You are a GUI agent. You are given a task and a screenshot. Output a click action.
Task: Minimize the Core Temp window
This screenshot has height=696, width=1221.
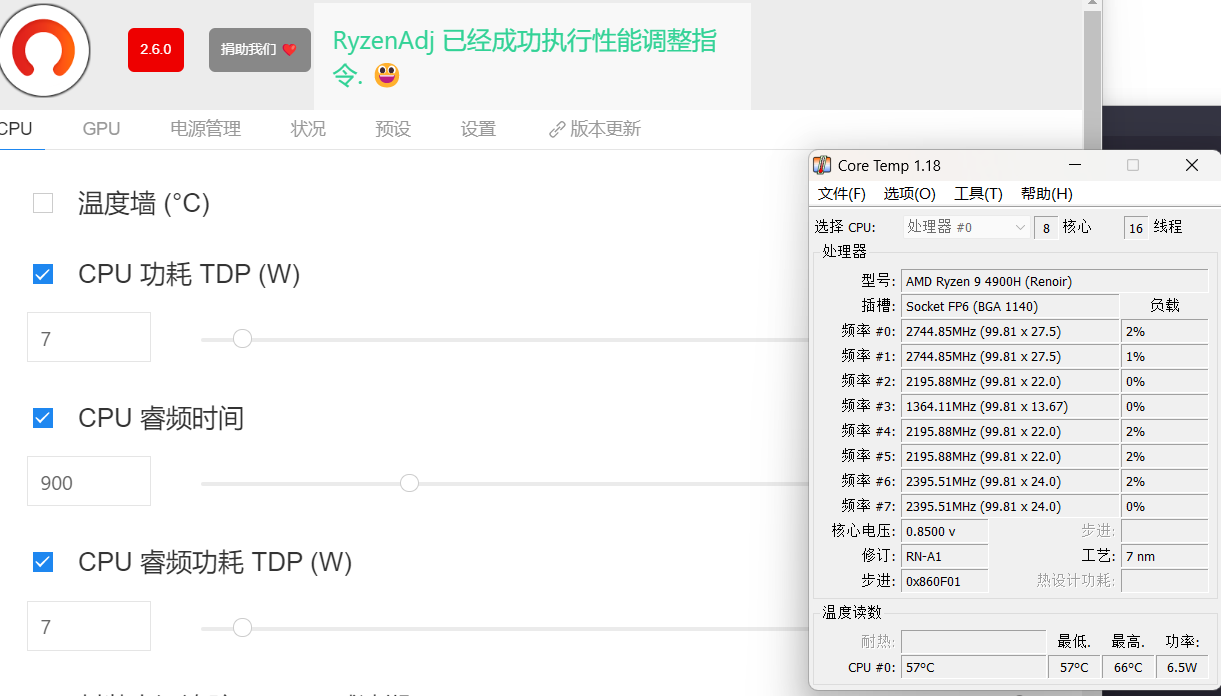tap(1074, 165)
